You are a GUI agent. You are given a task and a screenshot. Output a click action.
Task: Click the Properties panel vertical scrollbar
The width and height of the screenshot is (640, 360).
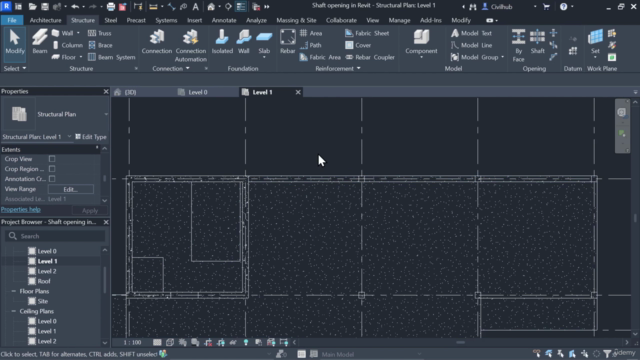pyautogui.click(x=104, y=178)
